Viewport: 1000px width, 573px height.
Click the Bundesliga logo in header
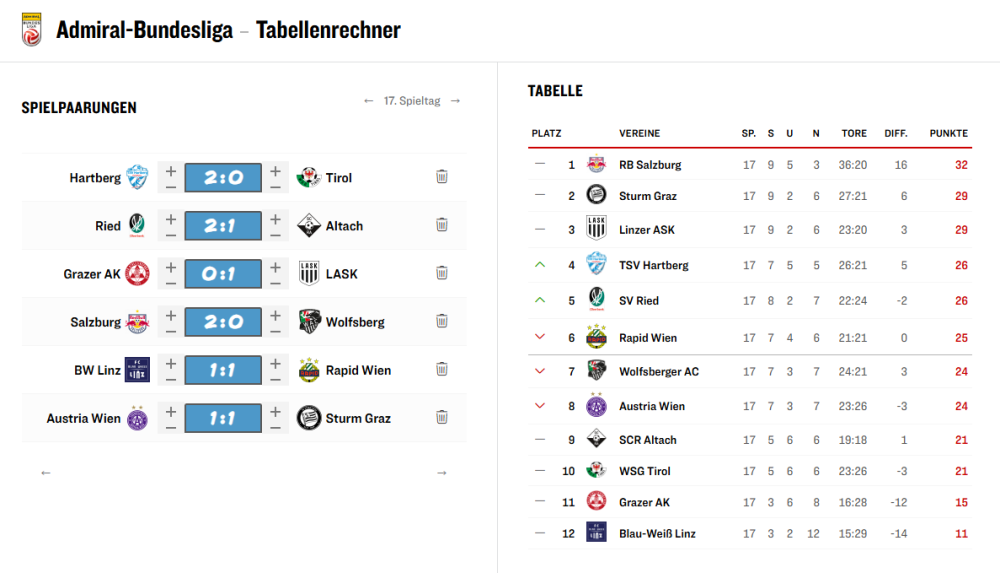(x=32, y=29)
